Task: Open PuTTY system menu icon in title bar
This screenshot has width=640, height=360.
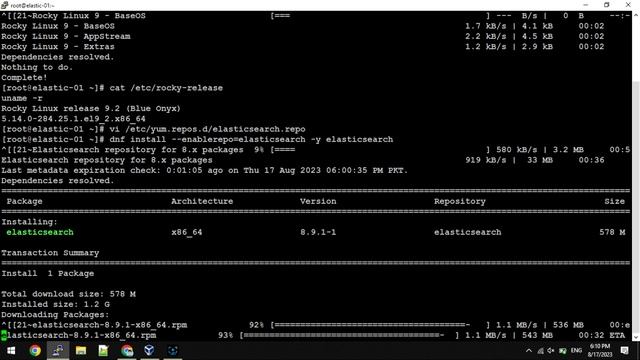Action: pyautogui.click(x=4, y=5)
